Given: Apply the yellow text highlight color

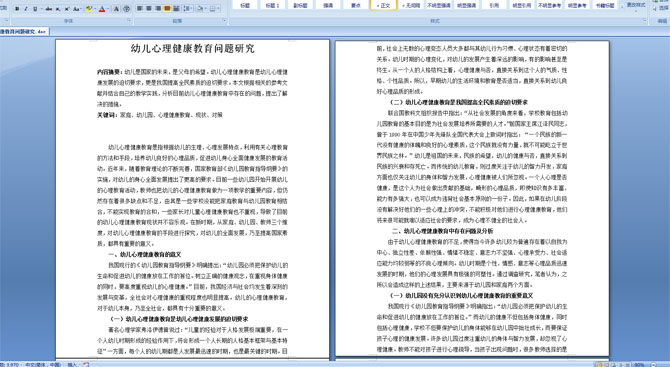Looking at the screenshot, I should (89, 9).
